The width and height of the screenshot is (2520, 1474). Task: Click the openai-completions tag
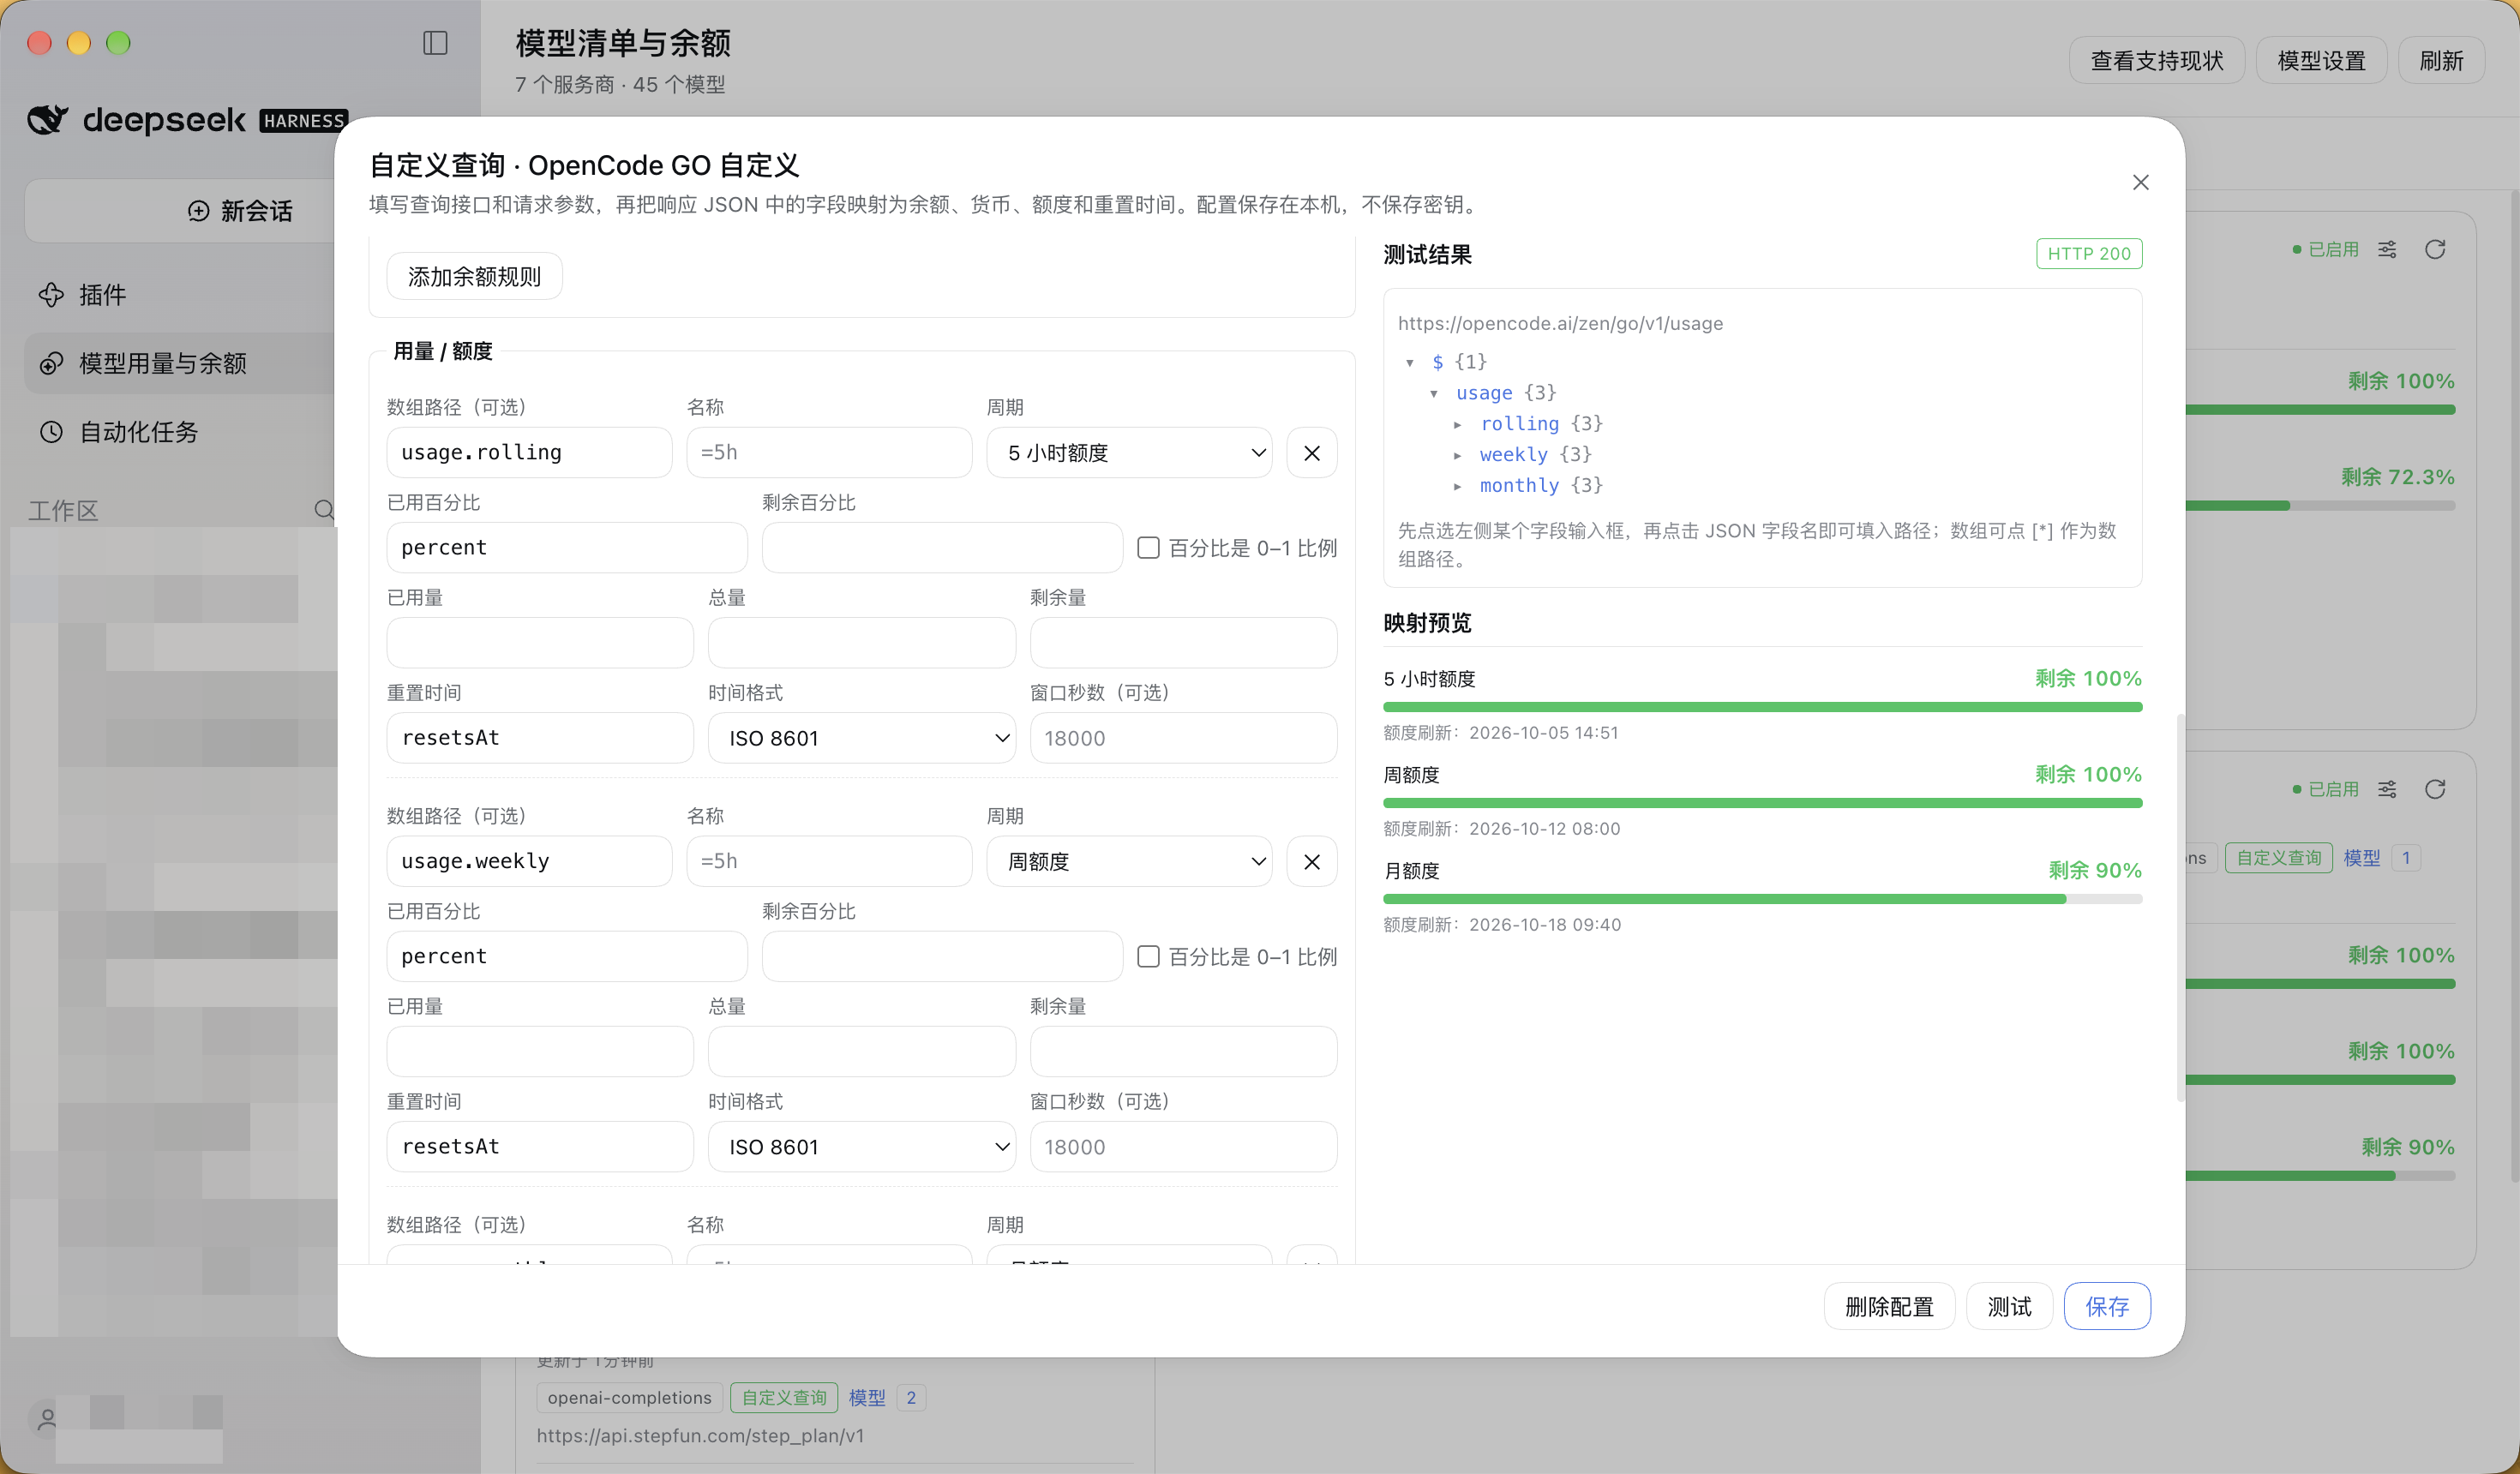[629, 1398]
